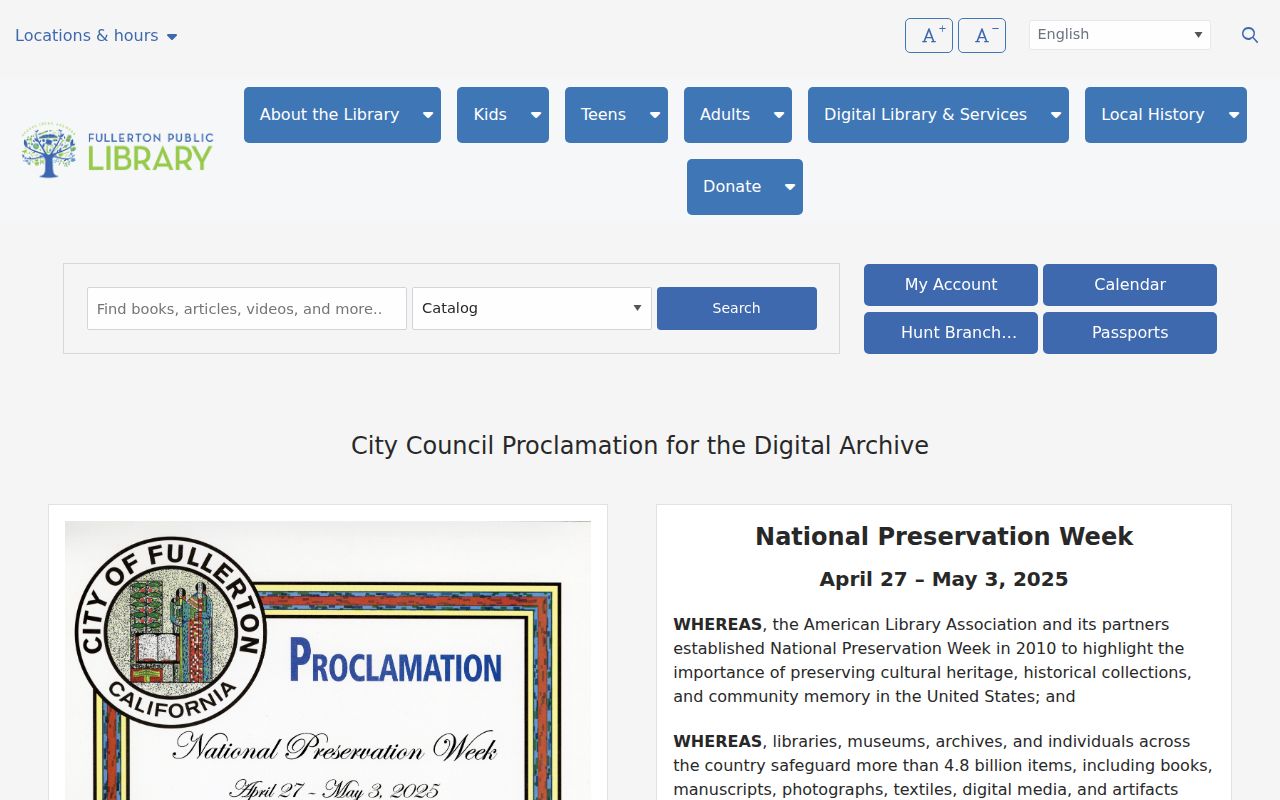Open the Kids menu item
The height and width of the screenshot is (800, 1280).
pos(490,115)
